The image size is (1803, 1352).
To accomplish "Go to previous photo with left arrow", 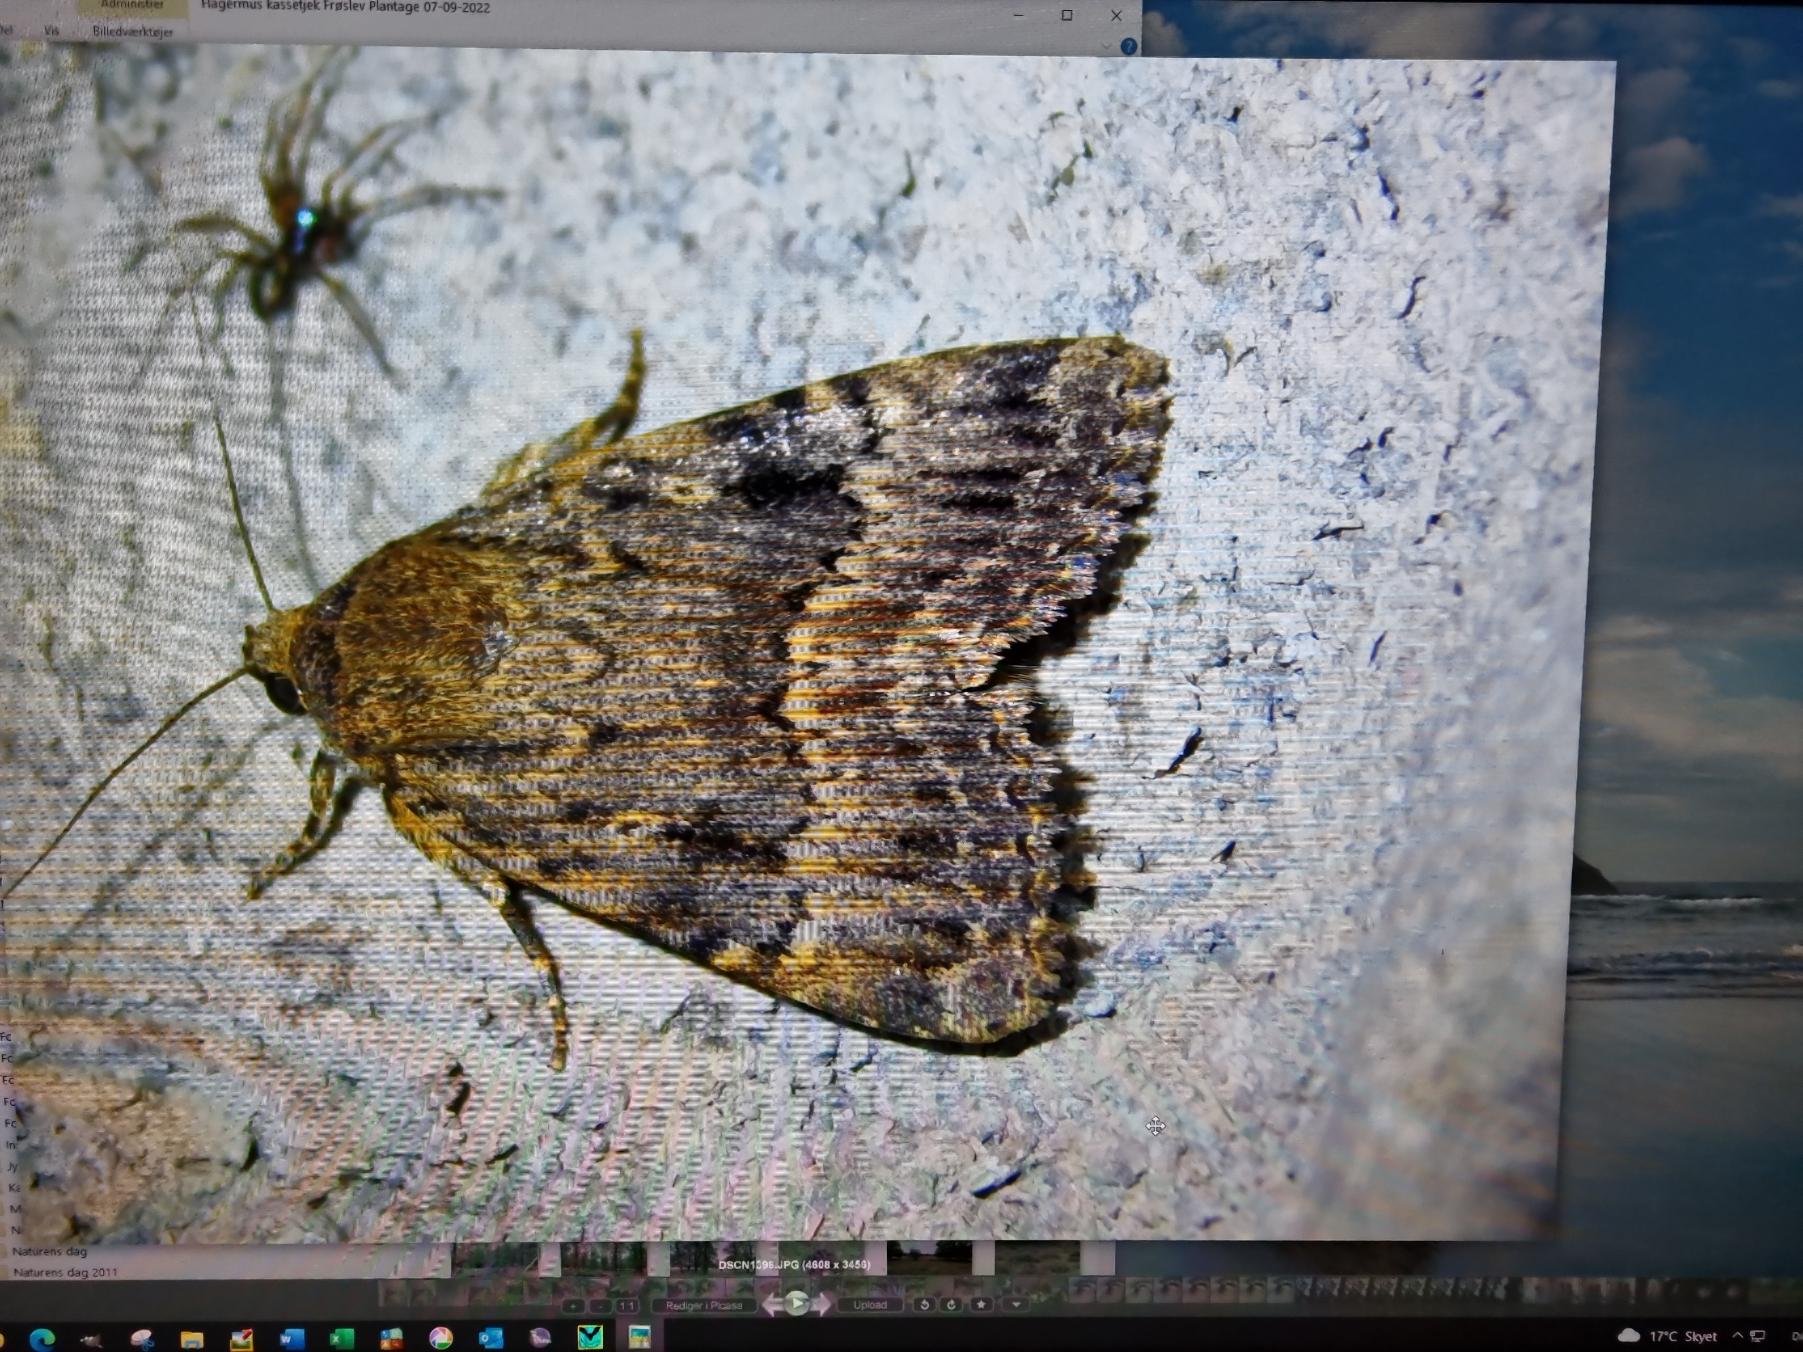I will coord(771,1305).
